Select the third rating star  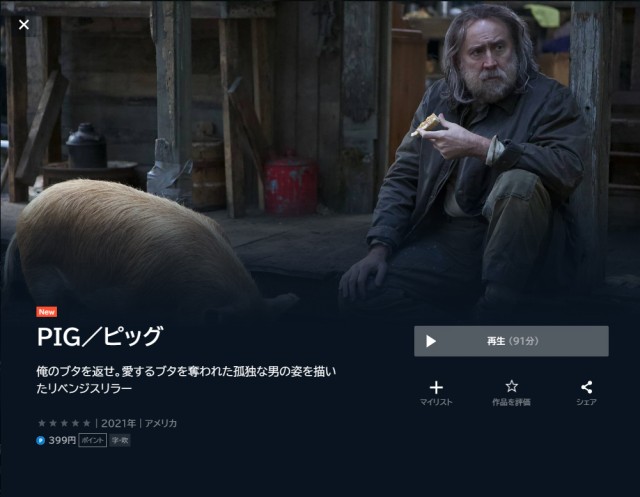(64, 423)
